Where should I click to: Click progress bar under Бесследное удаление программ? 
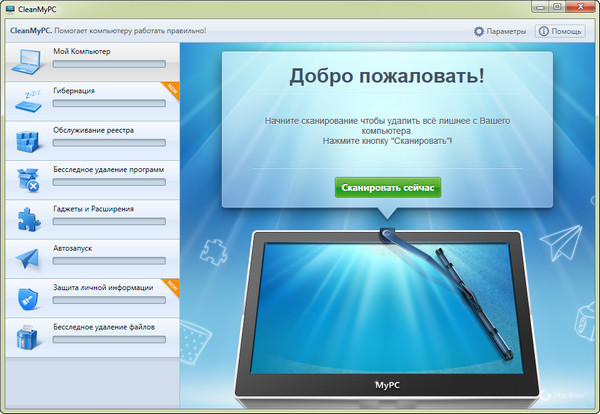point(109,182)
